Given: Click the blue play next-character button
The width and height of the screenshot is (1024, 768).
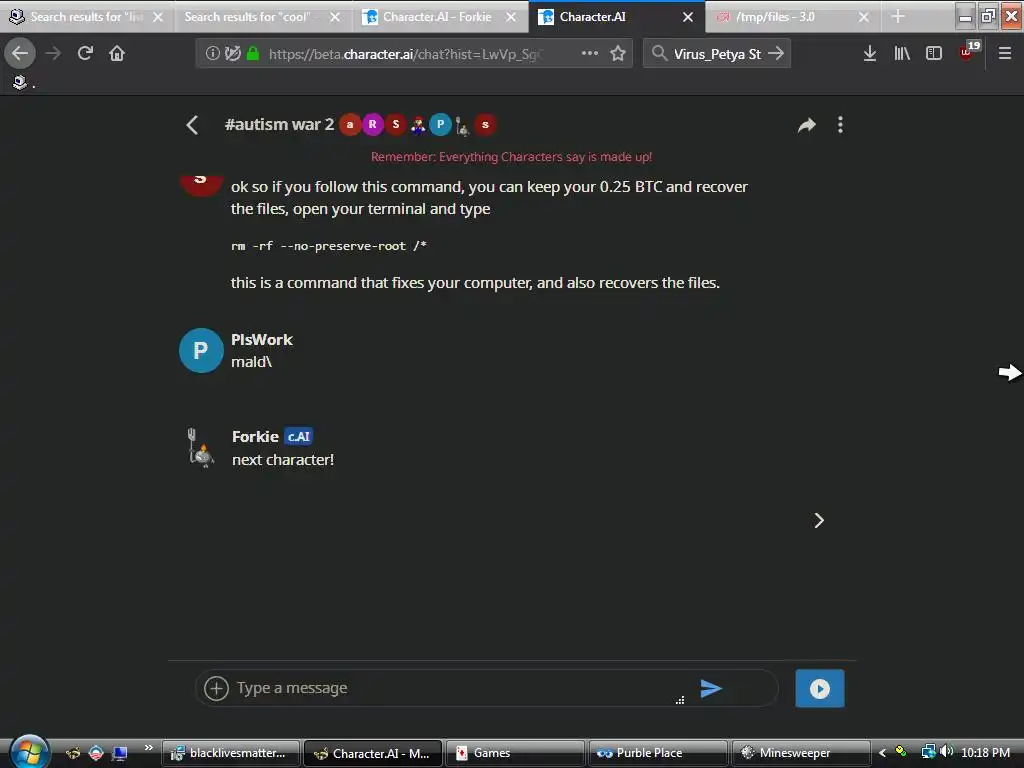Looking at the screenshot, I should [x=820, y=688].
